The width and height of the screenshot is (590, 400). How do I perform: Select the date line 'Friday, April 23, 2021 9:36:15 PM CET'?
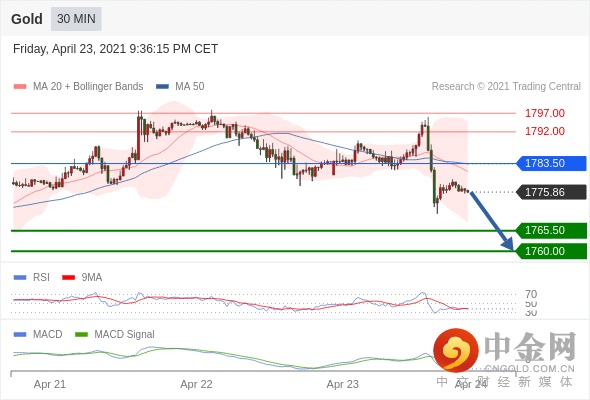(x=116, y=49)
